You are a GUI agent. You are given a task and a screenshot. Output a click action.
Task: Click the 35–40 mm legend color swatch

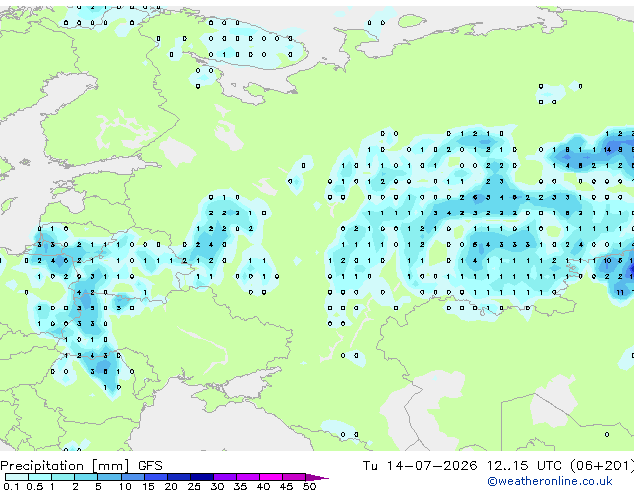point(248,477)
